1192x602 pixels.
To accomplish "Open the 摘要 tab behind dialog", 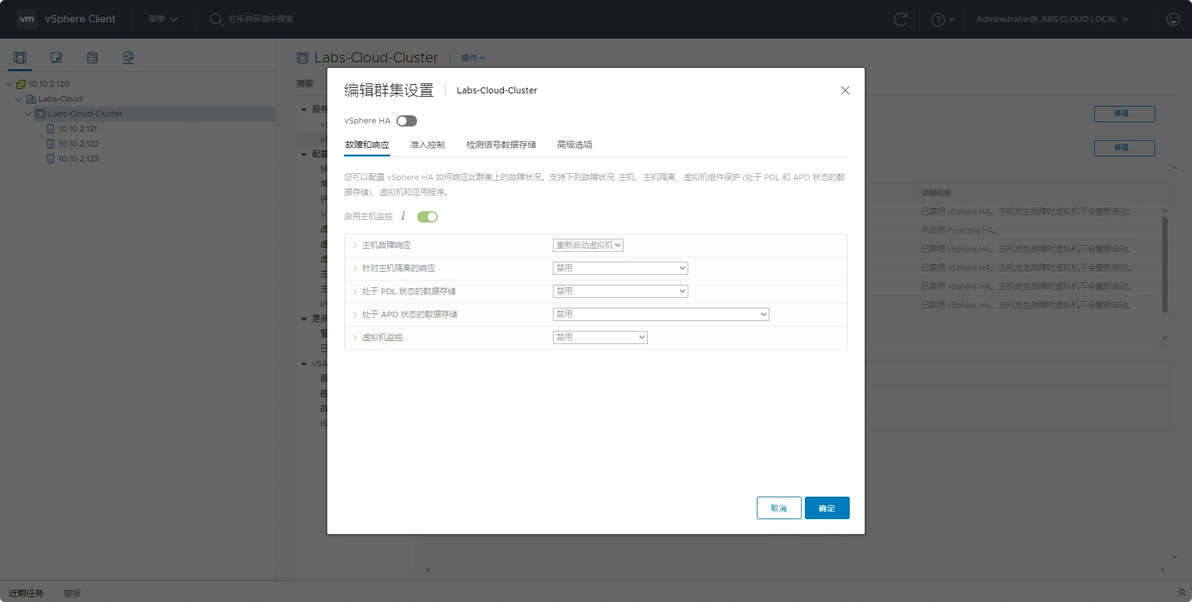I will [305, 84].
